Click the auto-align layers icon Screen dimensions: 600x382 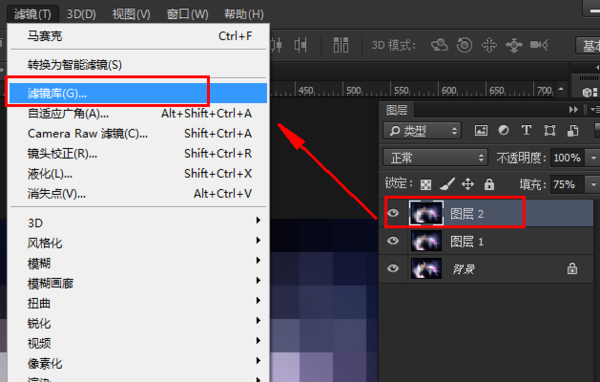(x=341, y=45)
